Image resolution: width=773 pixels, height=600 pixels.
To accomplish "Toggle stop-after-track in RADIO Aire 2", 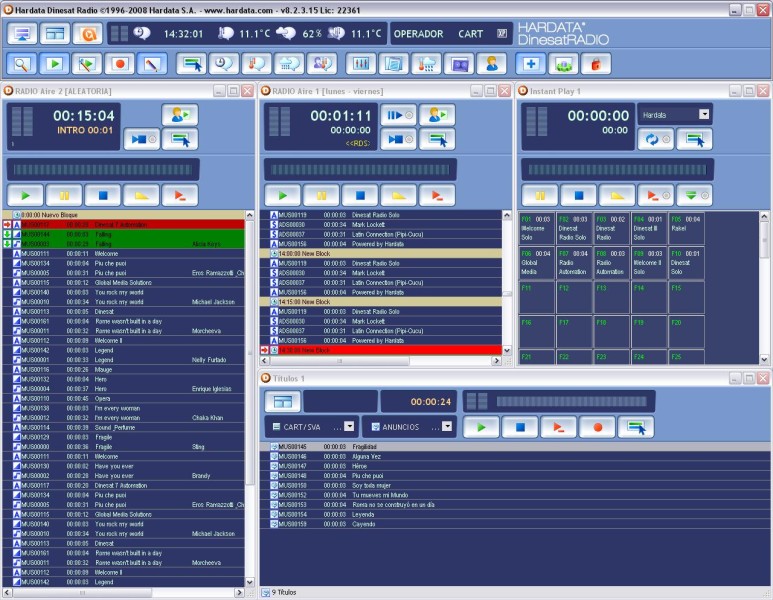I will point(142,140).
